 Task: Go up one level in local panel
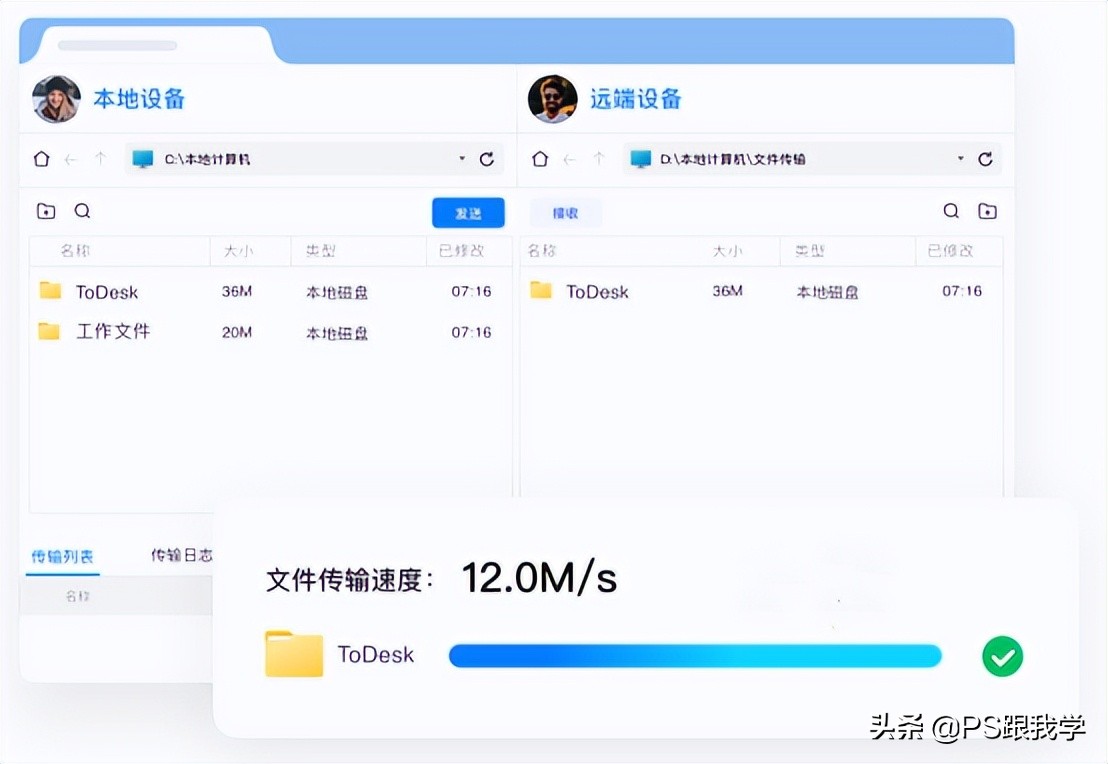tap(100, 159)
